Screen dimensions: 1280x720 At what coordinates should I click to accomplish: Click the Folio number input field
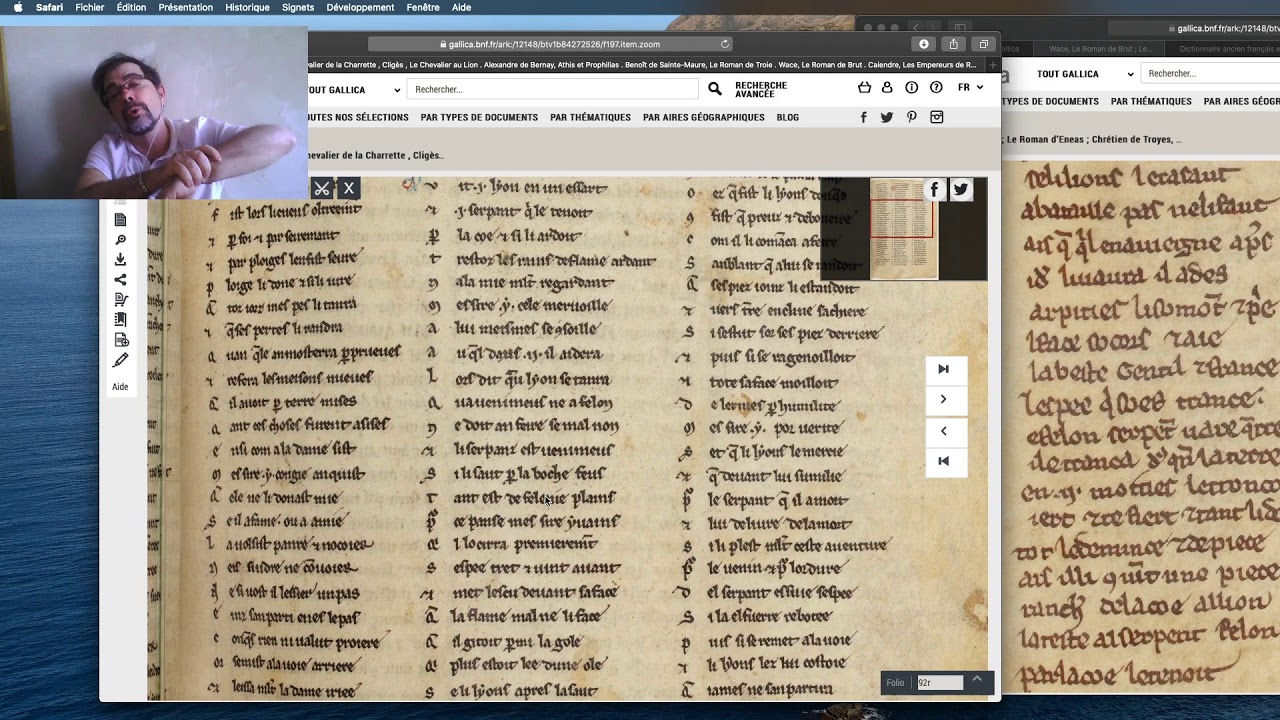[939, 683]
